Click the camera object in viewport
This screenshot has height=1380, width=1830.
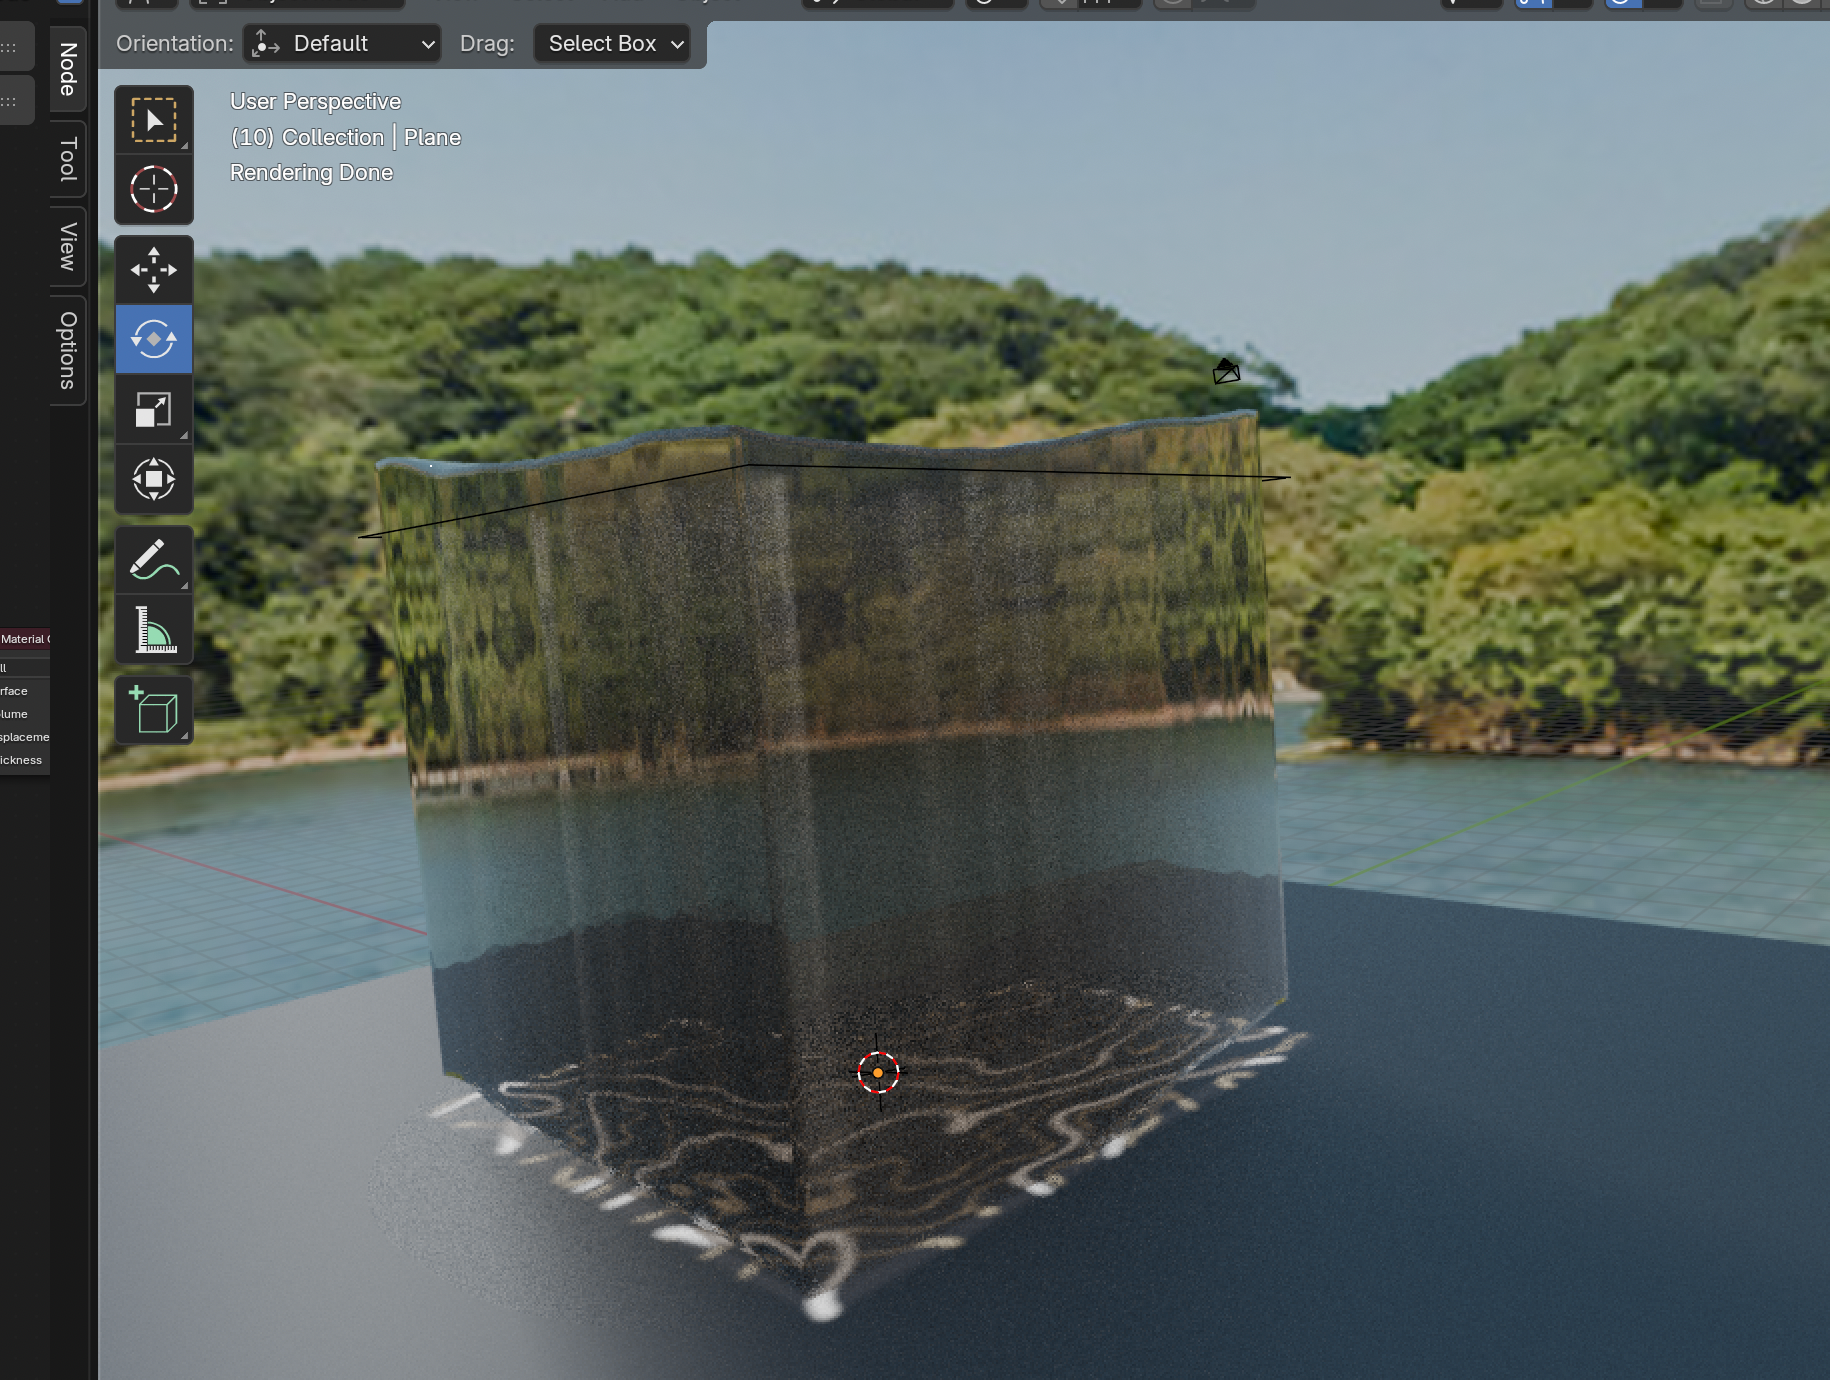pos(1226,371)
